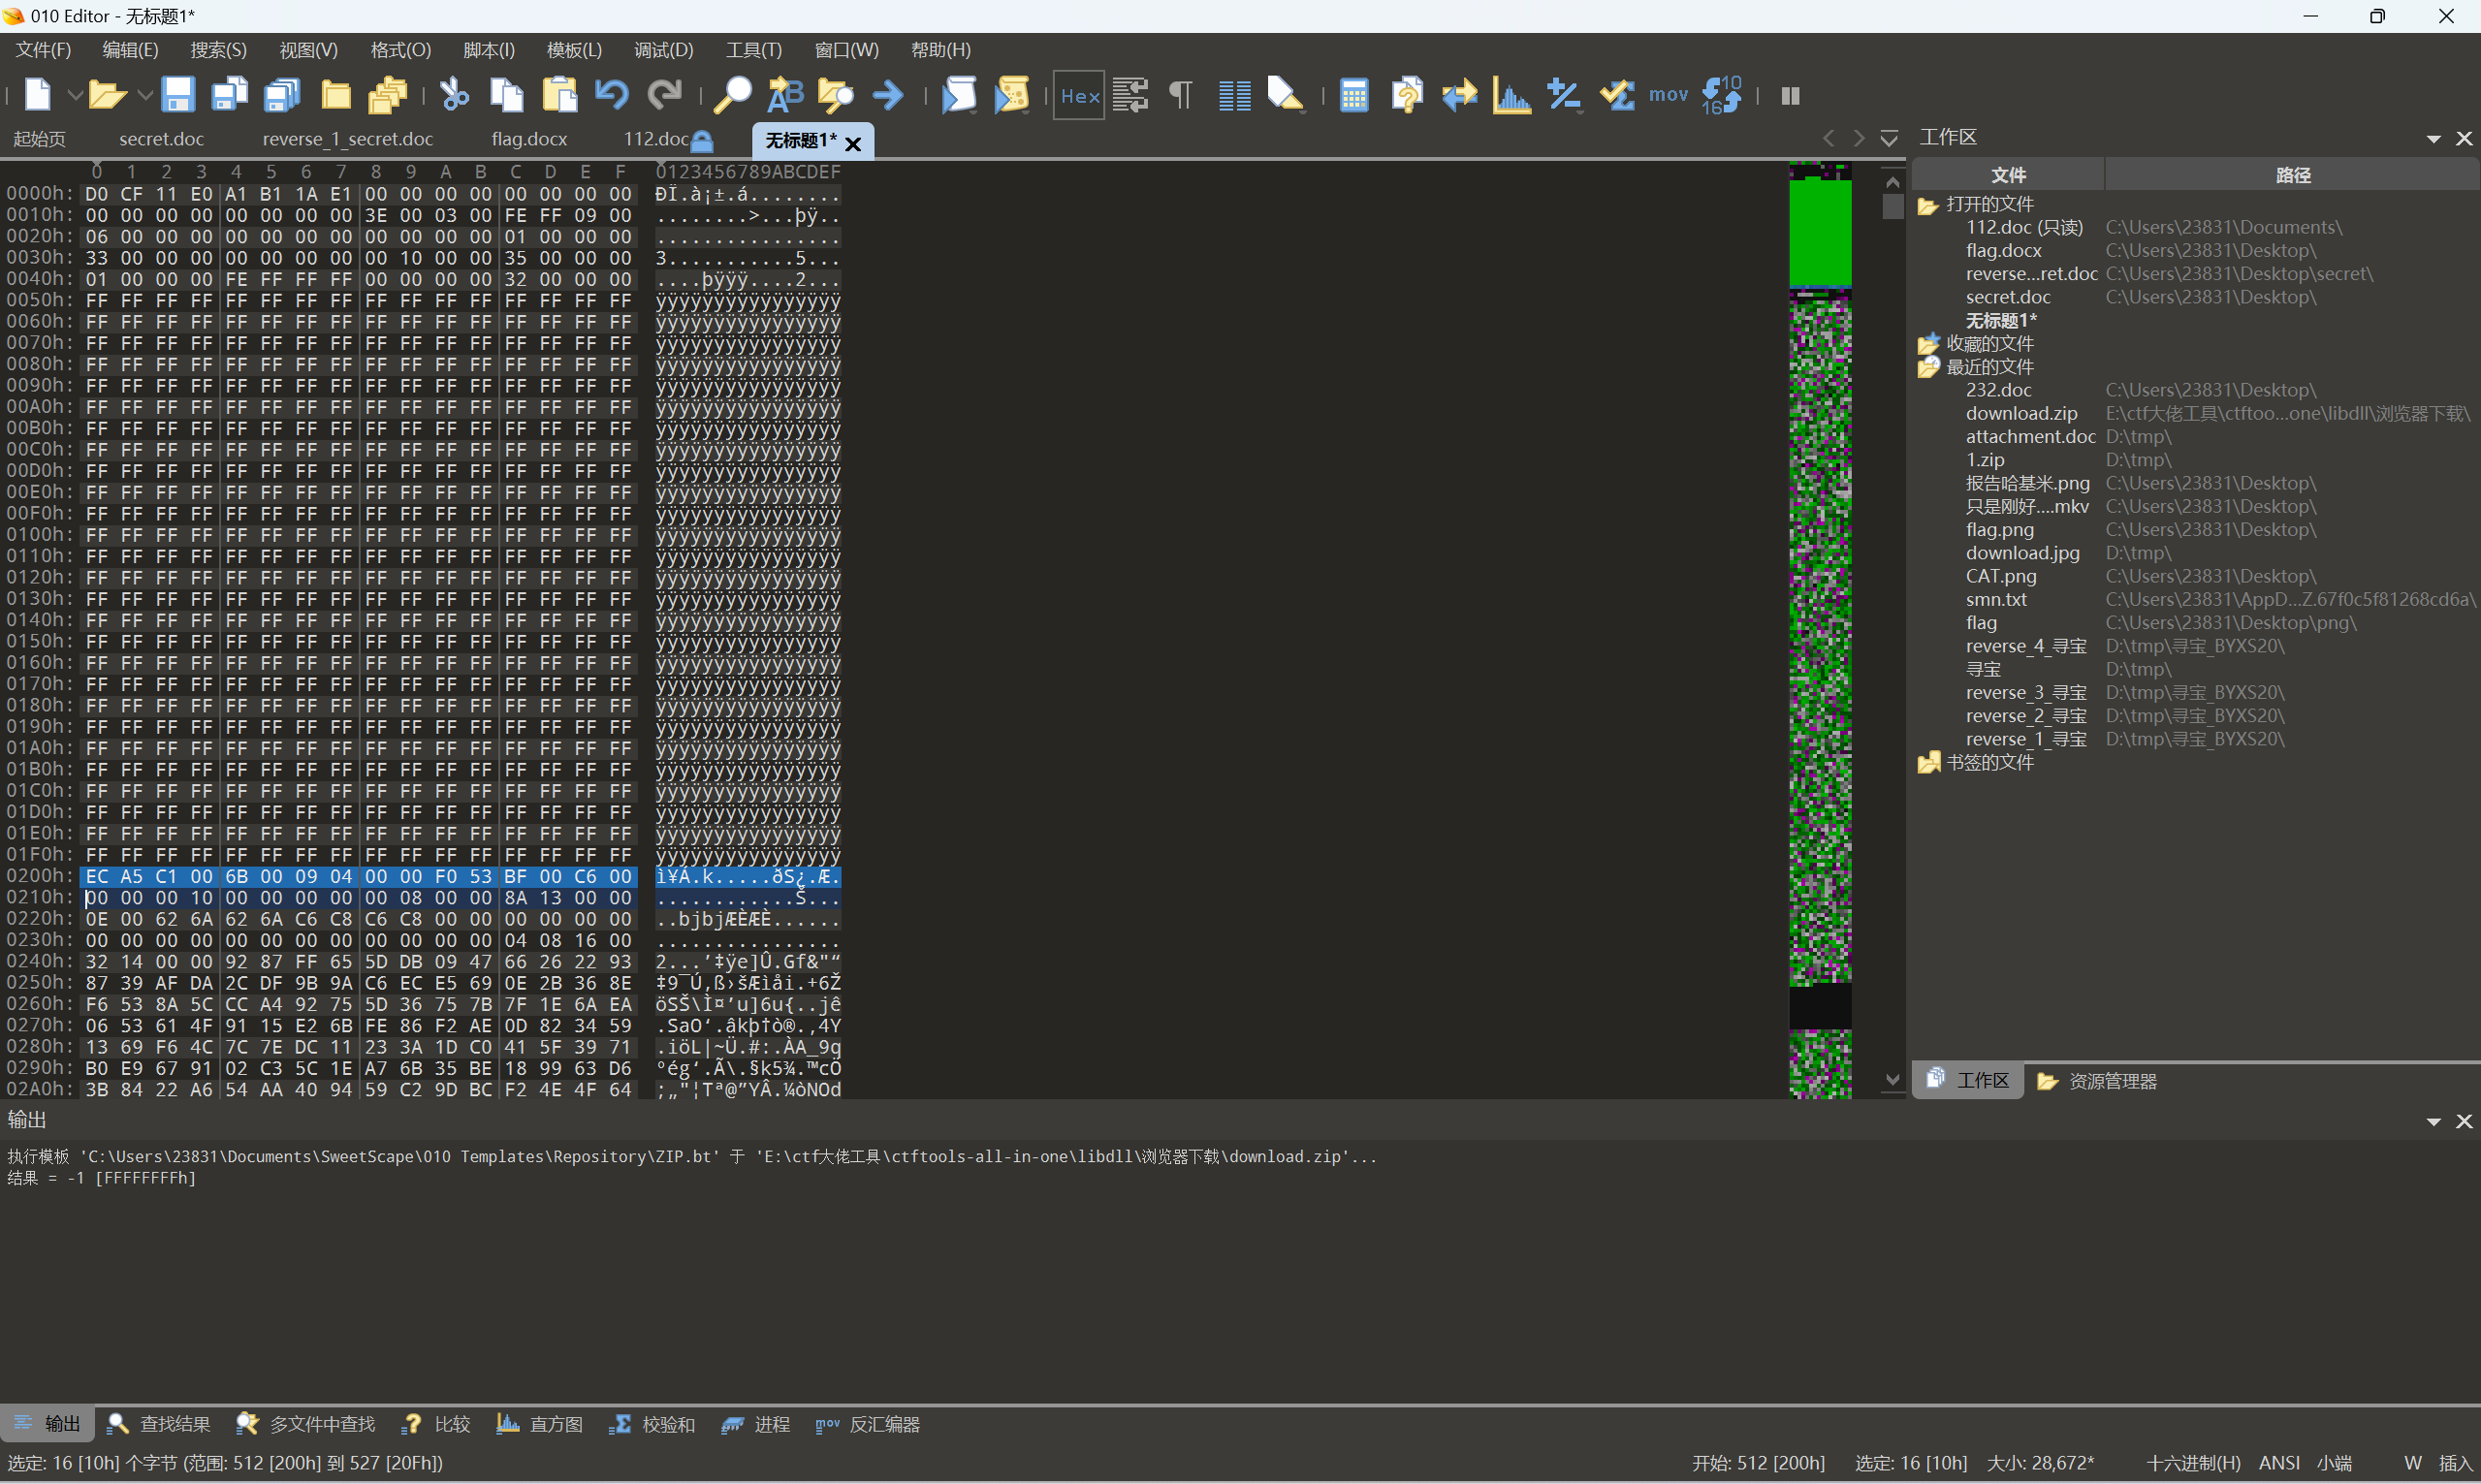The width and height of the screenshot is (2481, 1484).
Task: Close the 无标题1* tab
Action: (x=853, y=144)
